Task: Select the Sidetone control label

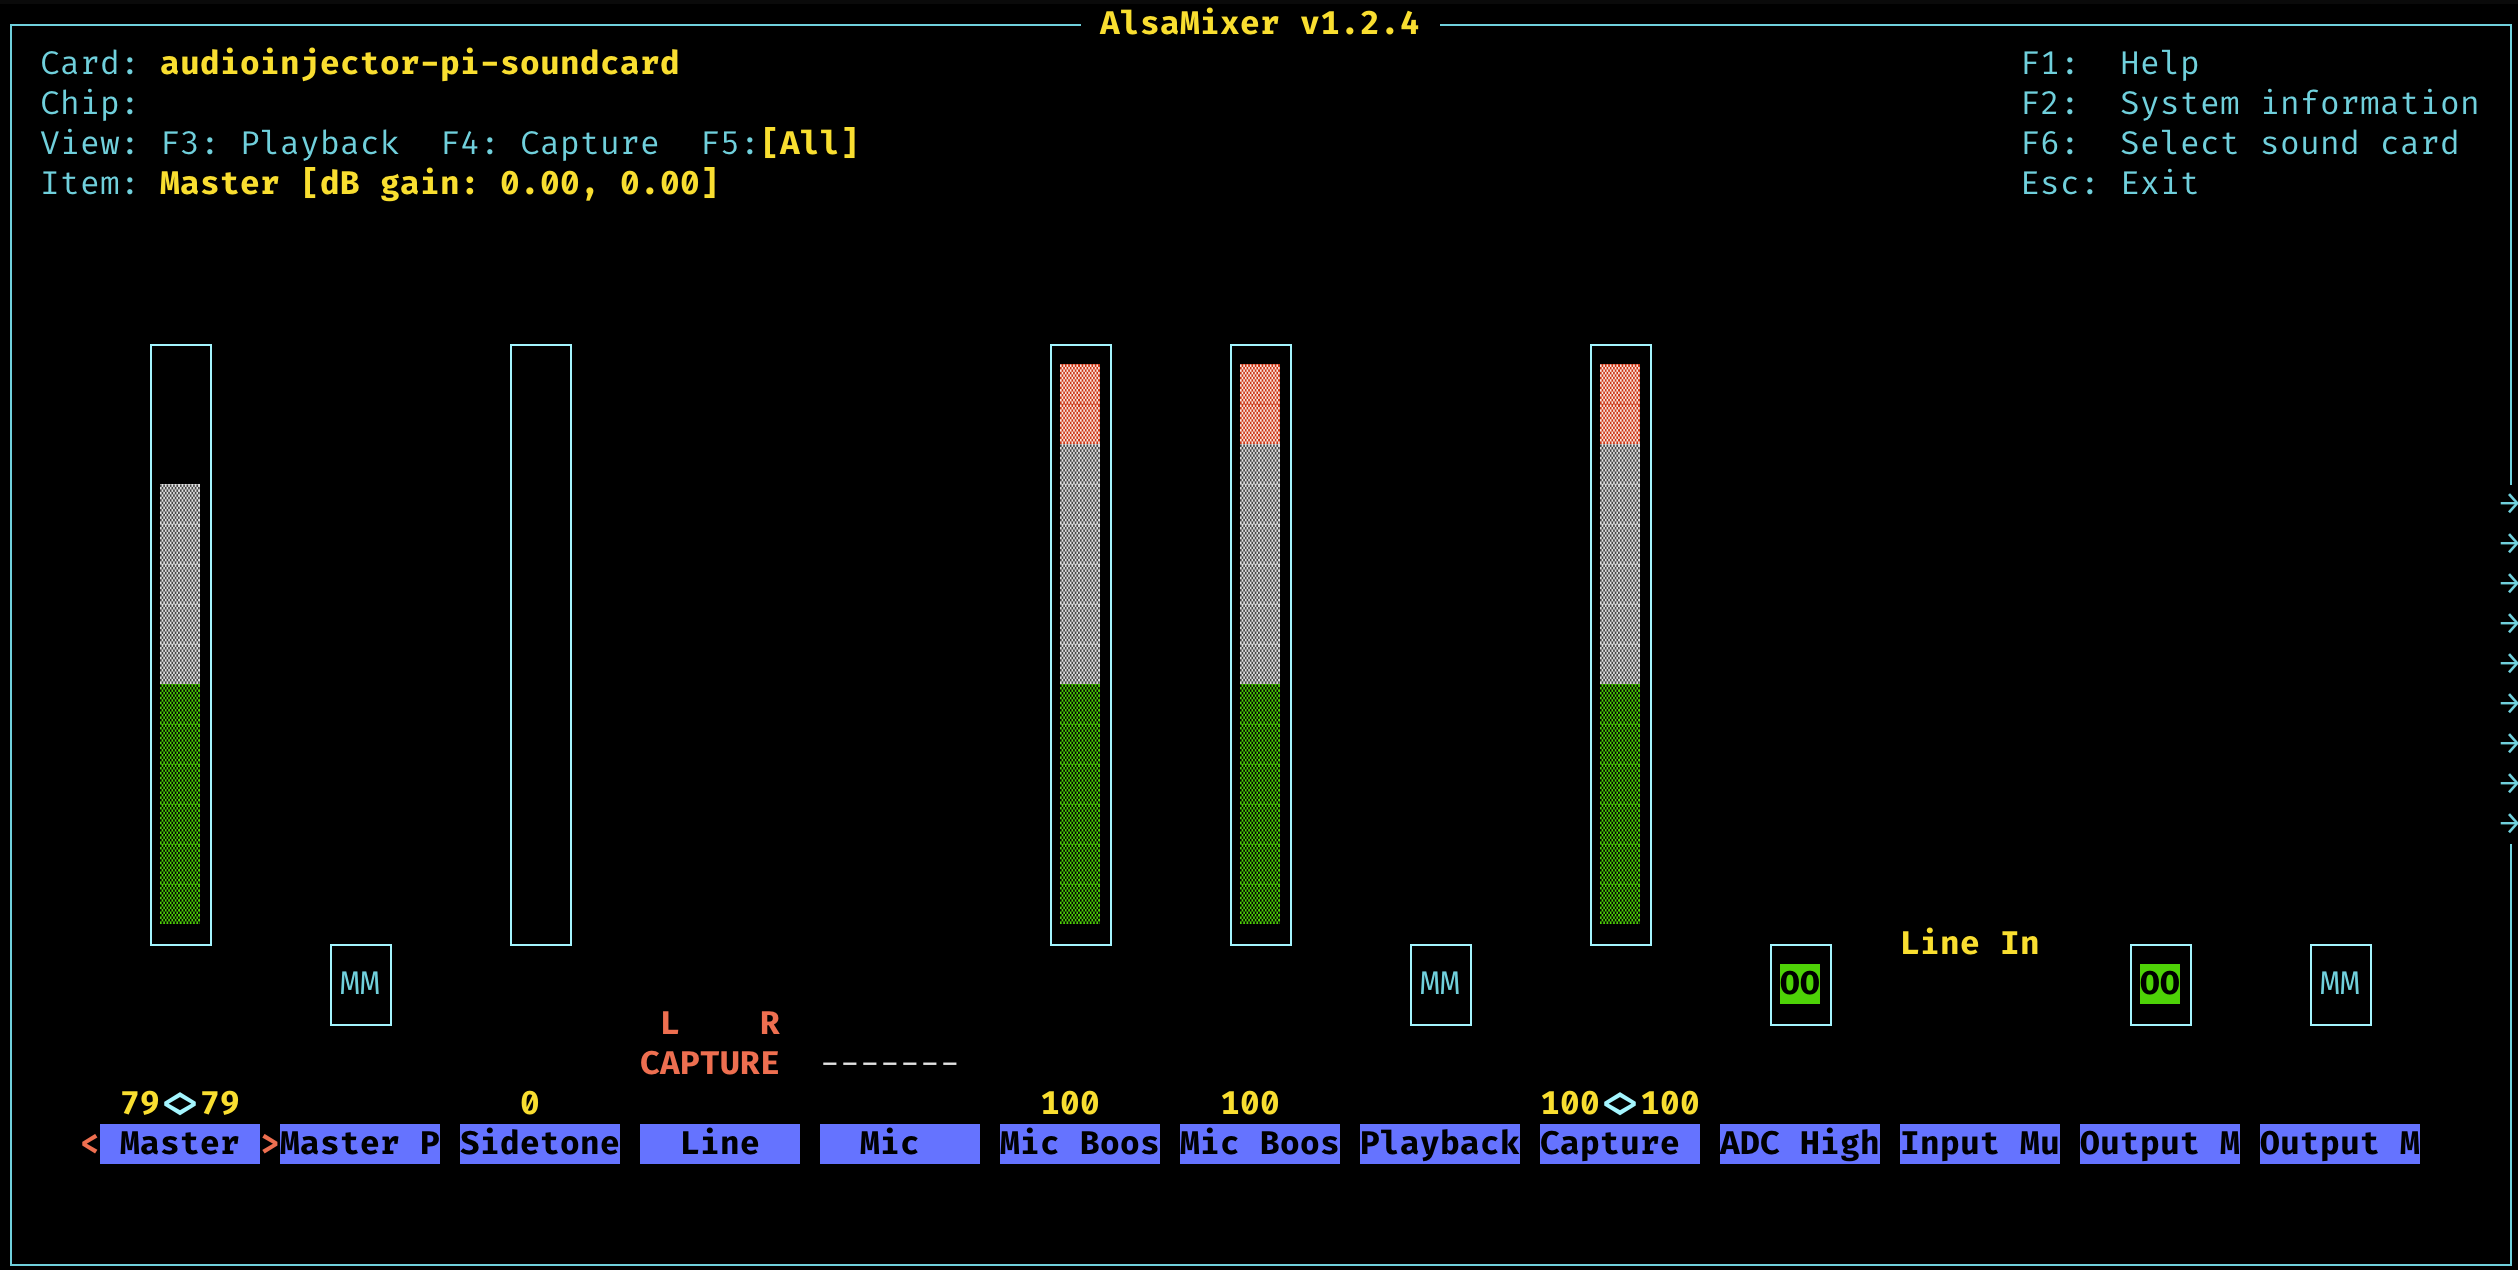Action: coord(540,1143)
